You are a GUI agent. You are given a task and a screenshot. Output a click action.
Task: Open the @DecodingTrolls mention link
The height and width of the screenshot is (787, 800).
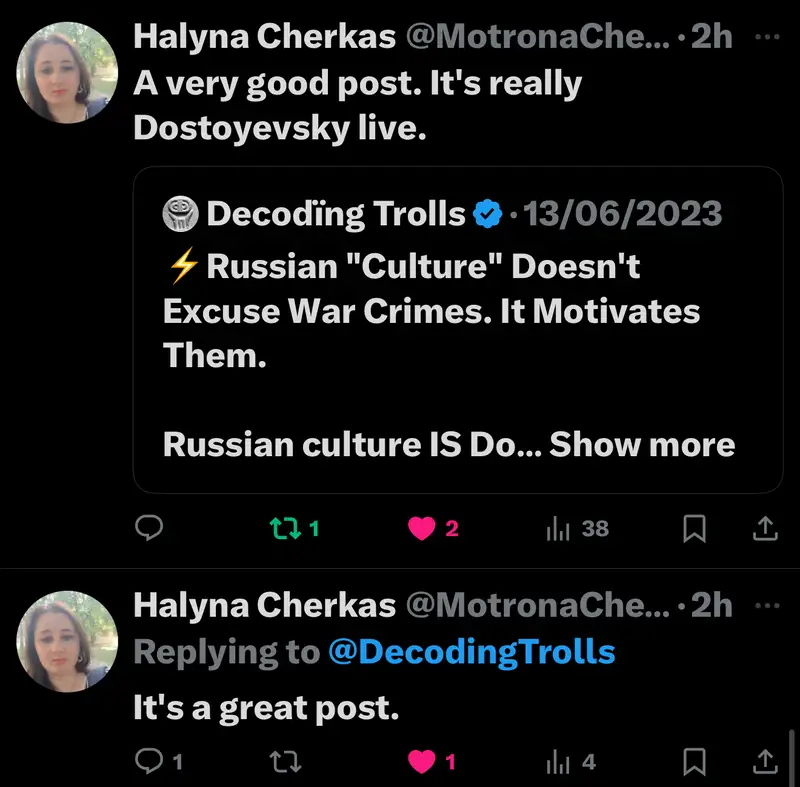pos(471,653)
